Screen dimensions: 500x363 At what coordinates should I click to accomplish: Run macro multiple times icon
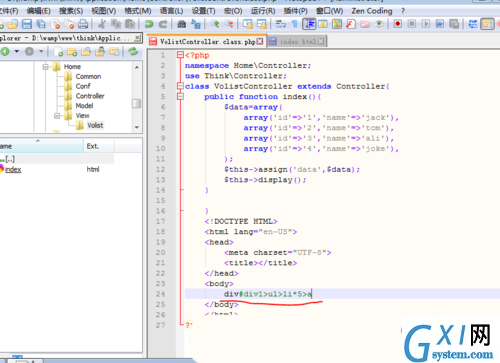click(x=440, y=24)
